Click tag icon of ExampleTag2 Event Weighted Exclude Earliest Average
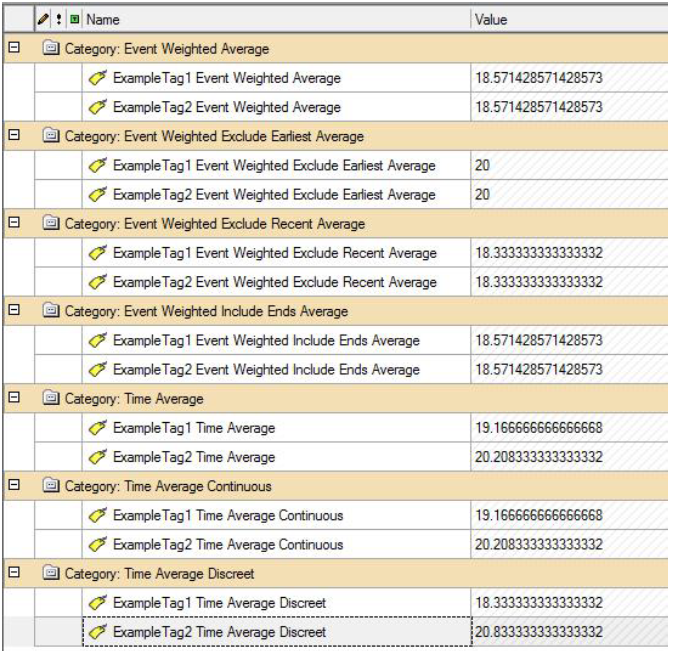This screenshot has width=674, height=651. tap(98, 194)
